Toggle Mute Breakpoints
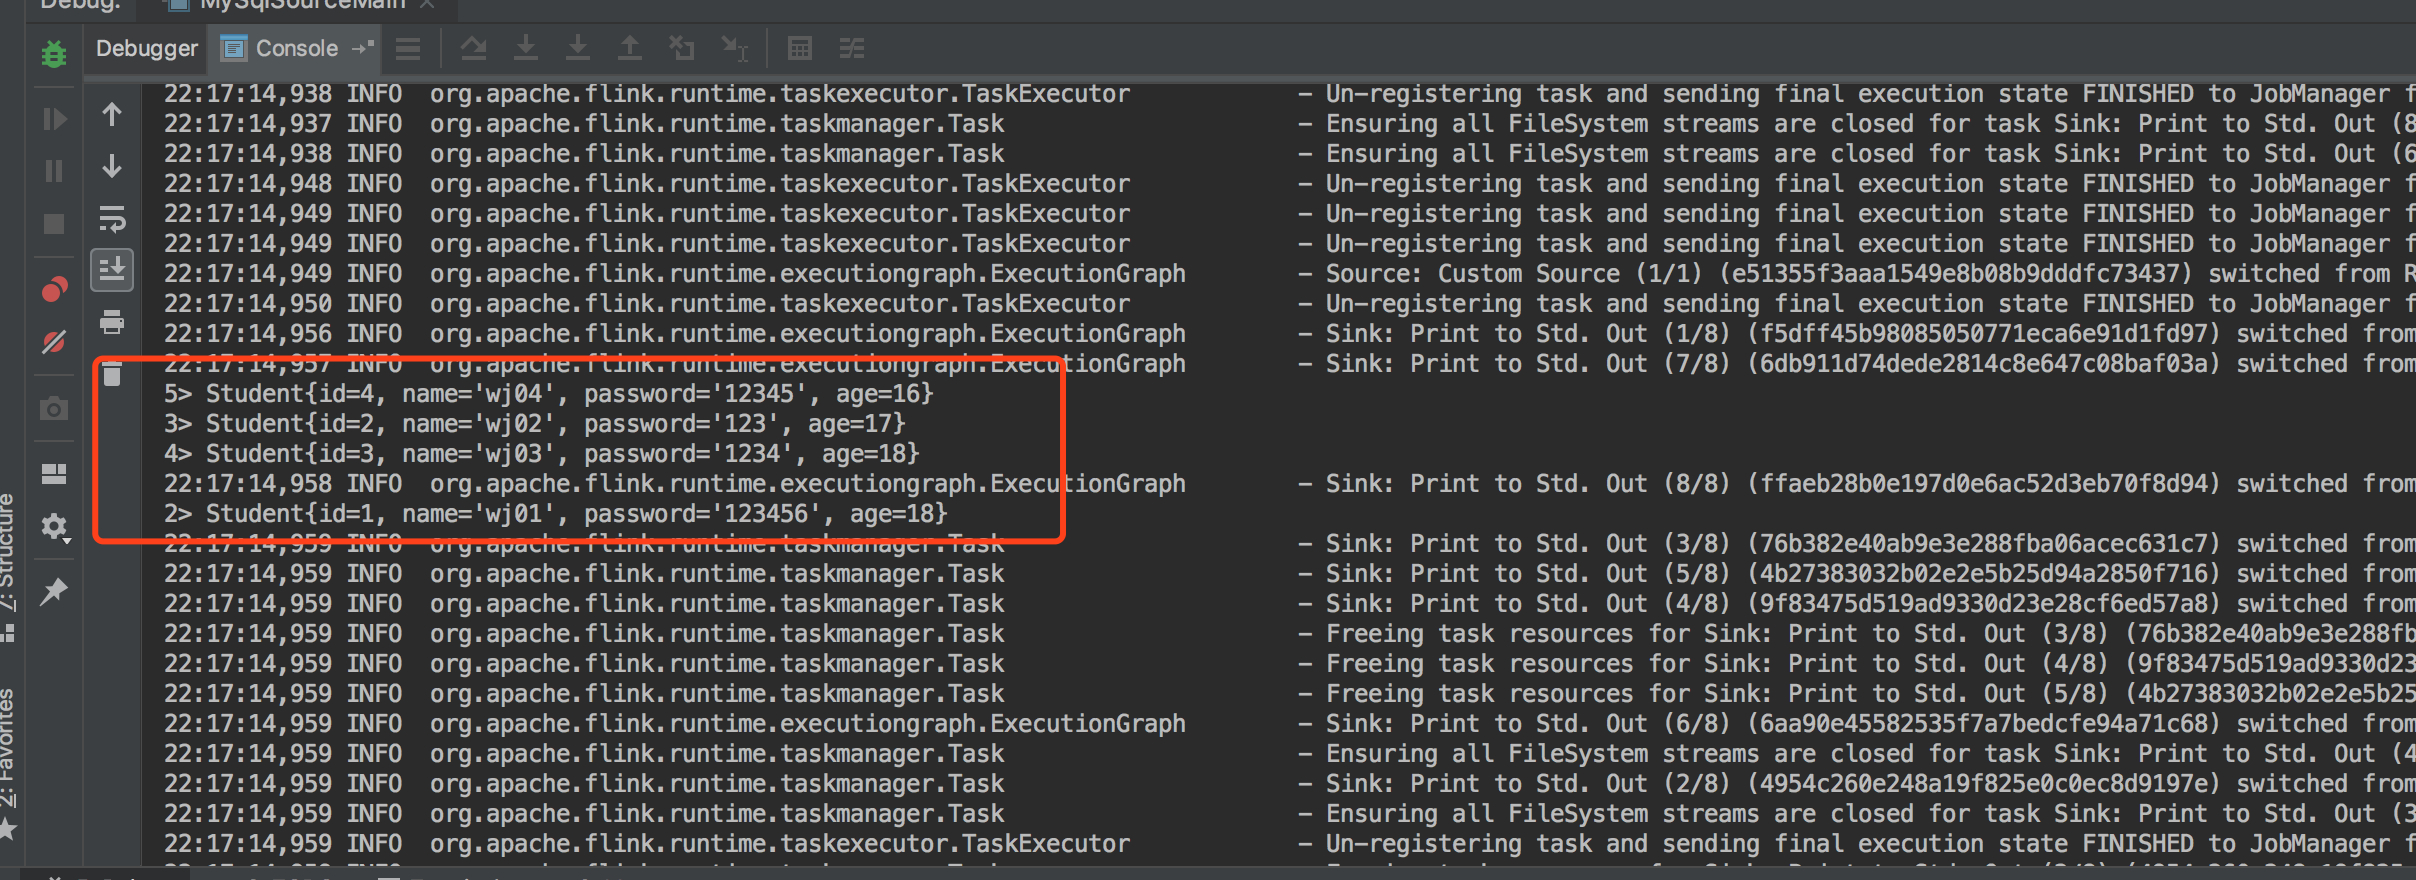 point(54,343)
